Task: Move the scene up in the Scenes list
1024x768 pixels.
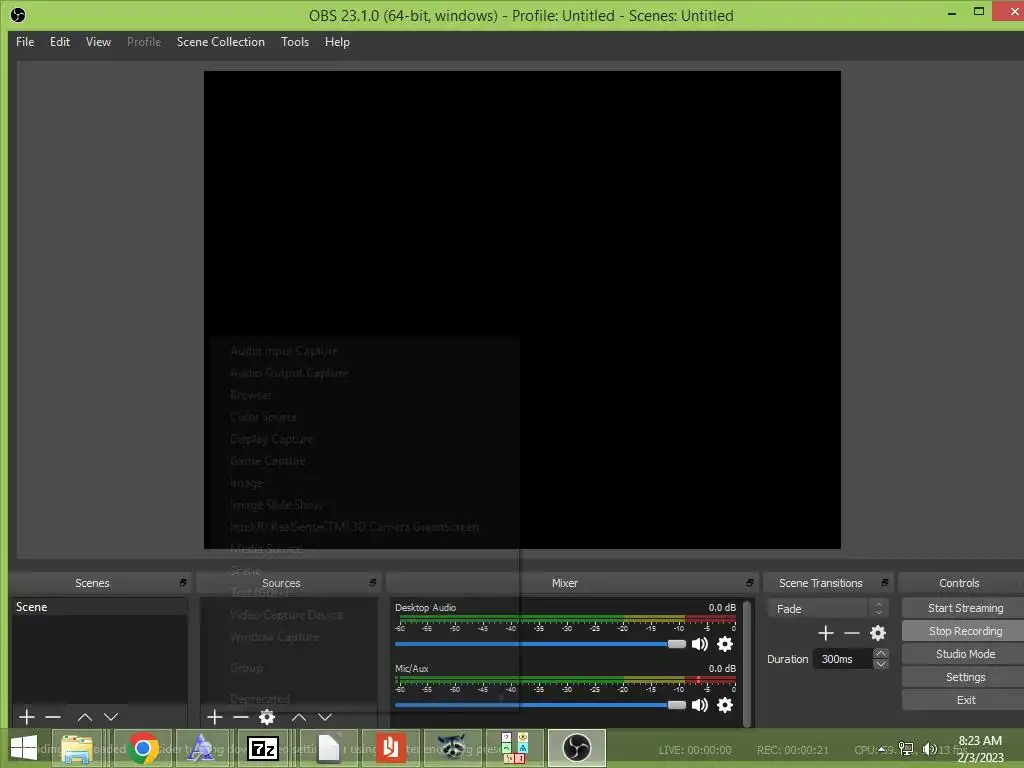Action: click(x=85, y=717)
